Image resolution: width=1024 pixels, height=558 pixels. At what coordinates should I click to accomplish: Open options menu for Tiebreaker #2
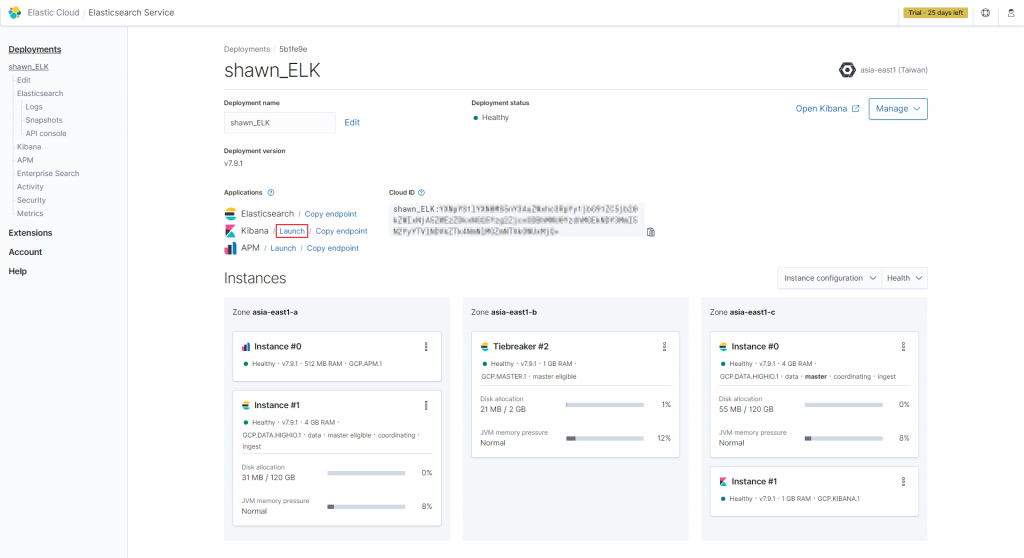point(664,347)
